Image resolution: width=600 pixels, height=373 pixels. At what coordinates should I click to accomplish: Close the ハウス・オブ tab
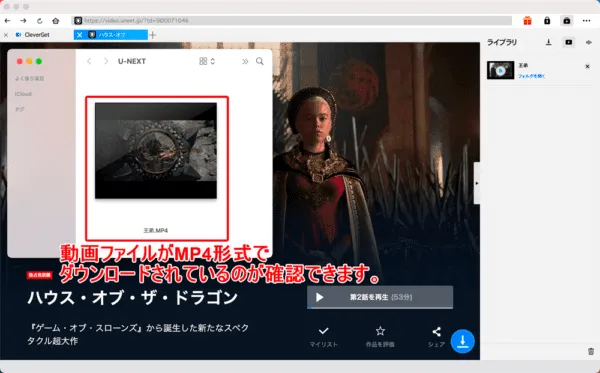coord(79,35)
